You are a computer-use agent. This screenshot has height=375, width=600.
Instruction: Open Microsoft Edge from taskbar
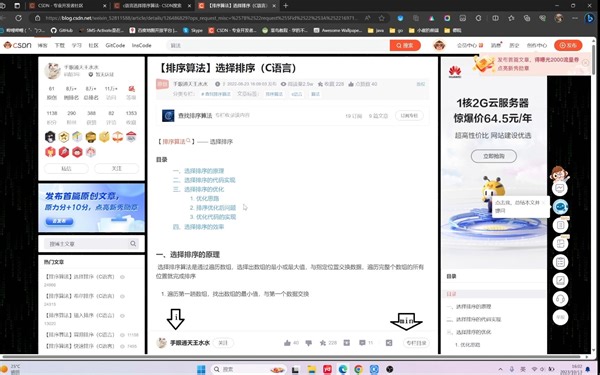pyautogui.click(x=343, y=369)
